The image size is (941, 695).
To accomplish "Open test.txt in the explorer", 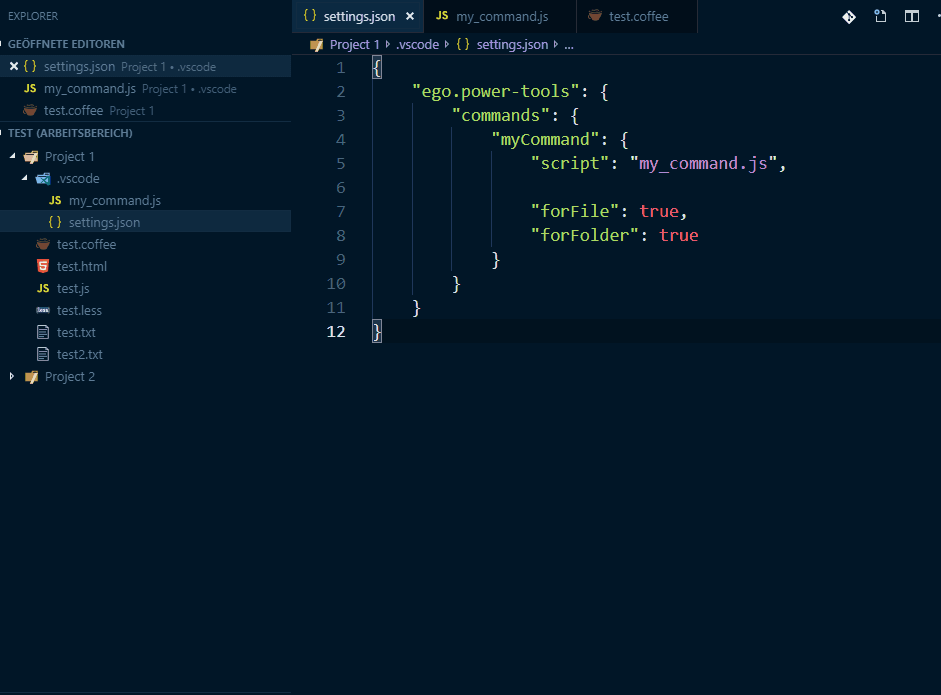I will click(x=145, y=332).
